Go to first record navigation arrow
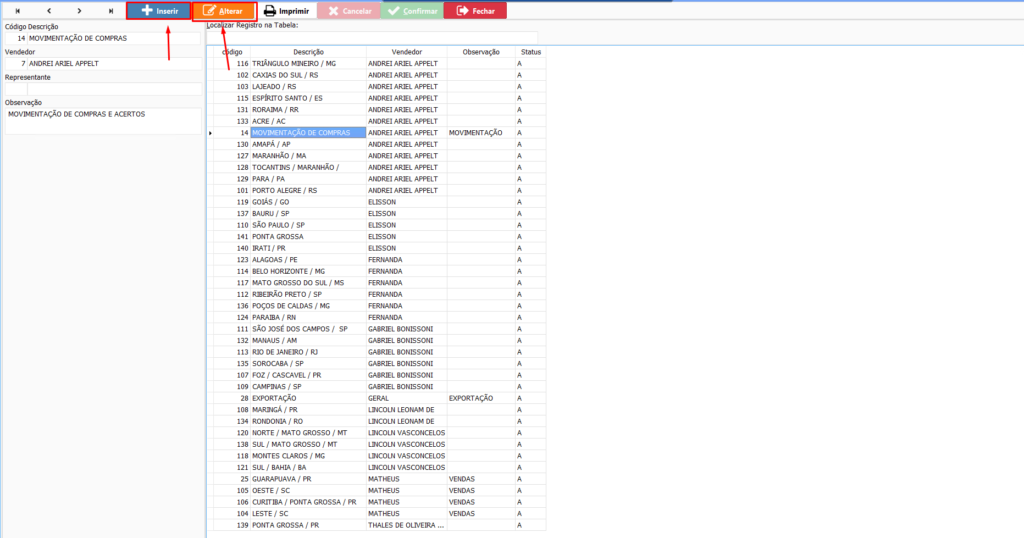The image size is (1024, 538). 17,10
